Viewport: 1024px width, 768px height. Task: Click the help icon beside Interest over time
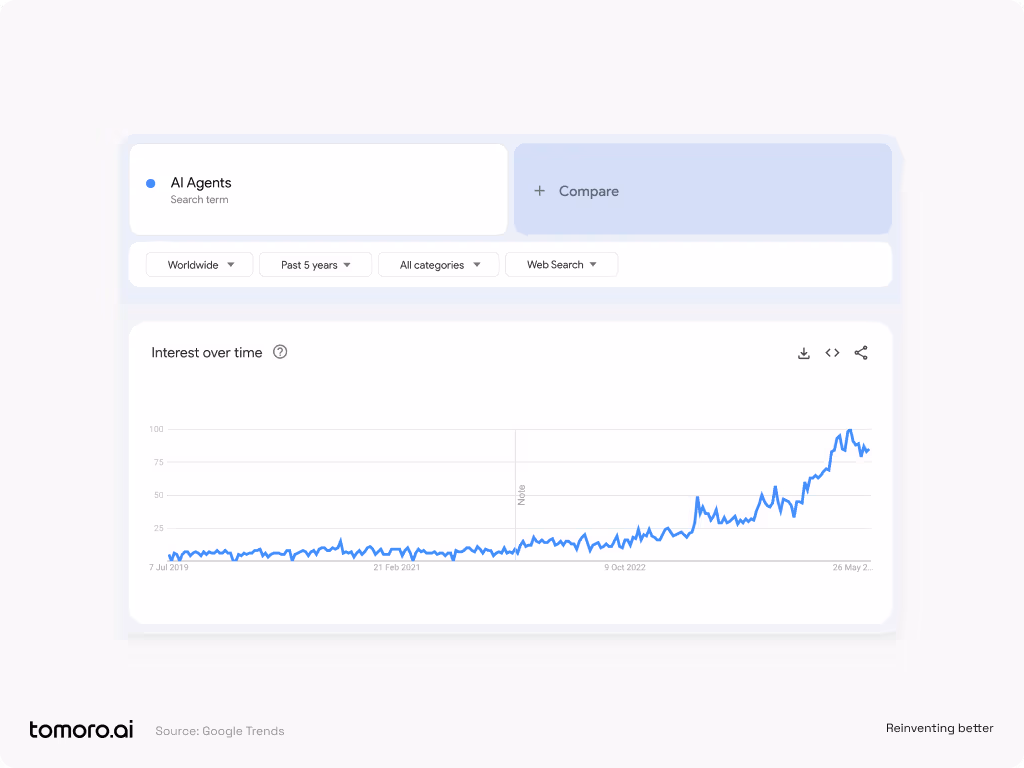[280, 352]
